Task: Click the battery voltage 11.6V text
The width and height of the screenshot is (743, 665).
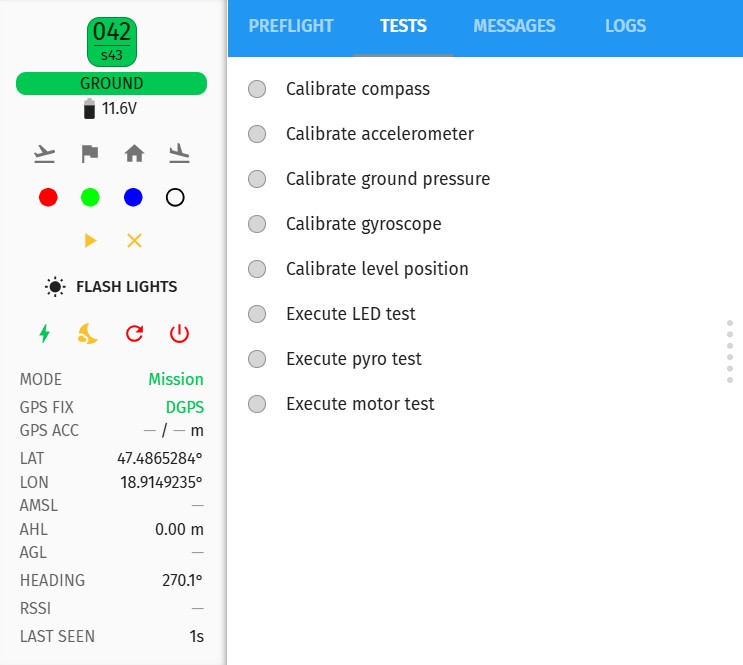Action: [x=119, y=109]
